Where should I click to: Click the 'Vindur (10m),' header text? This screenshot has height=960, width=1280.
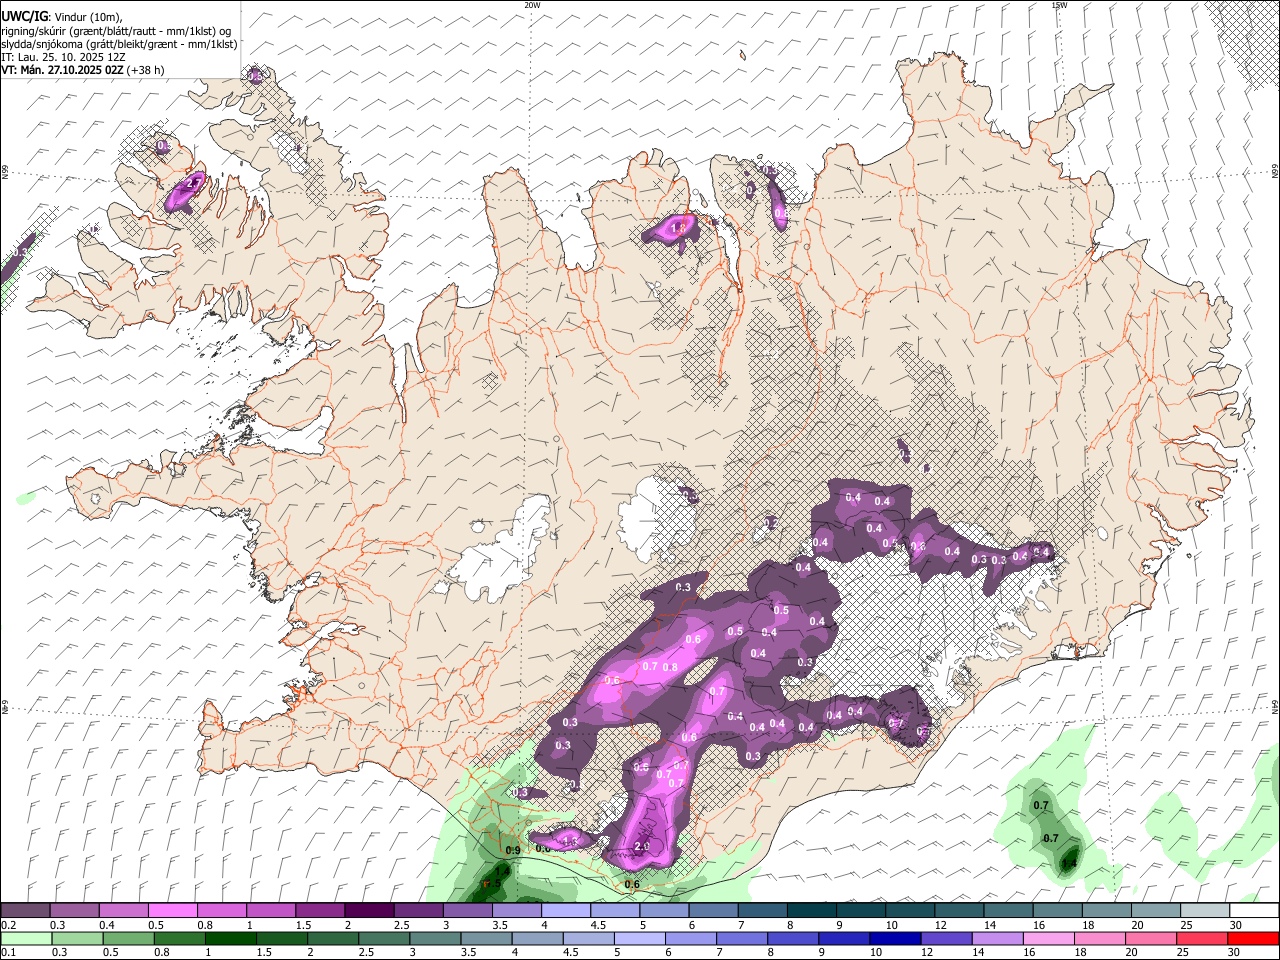tap(87, 16)
